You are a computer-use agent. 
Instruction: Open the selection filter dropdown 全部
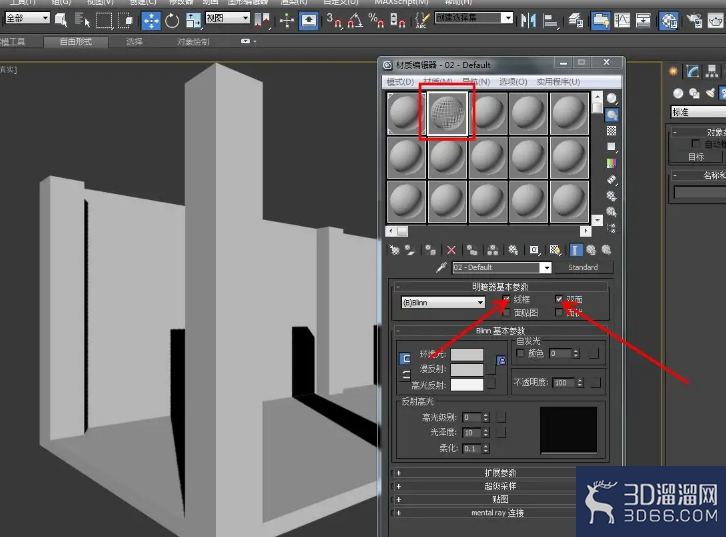27,18
